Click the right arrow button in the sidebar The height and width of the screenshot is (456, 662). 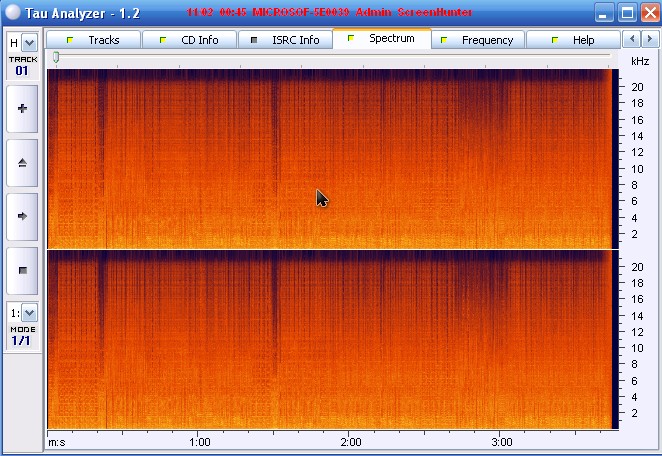click(x=23, y=215)
